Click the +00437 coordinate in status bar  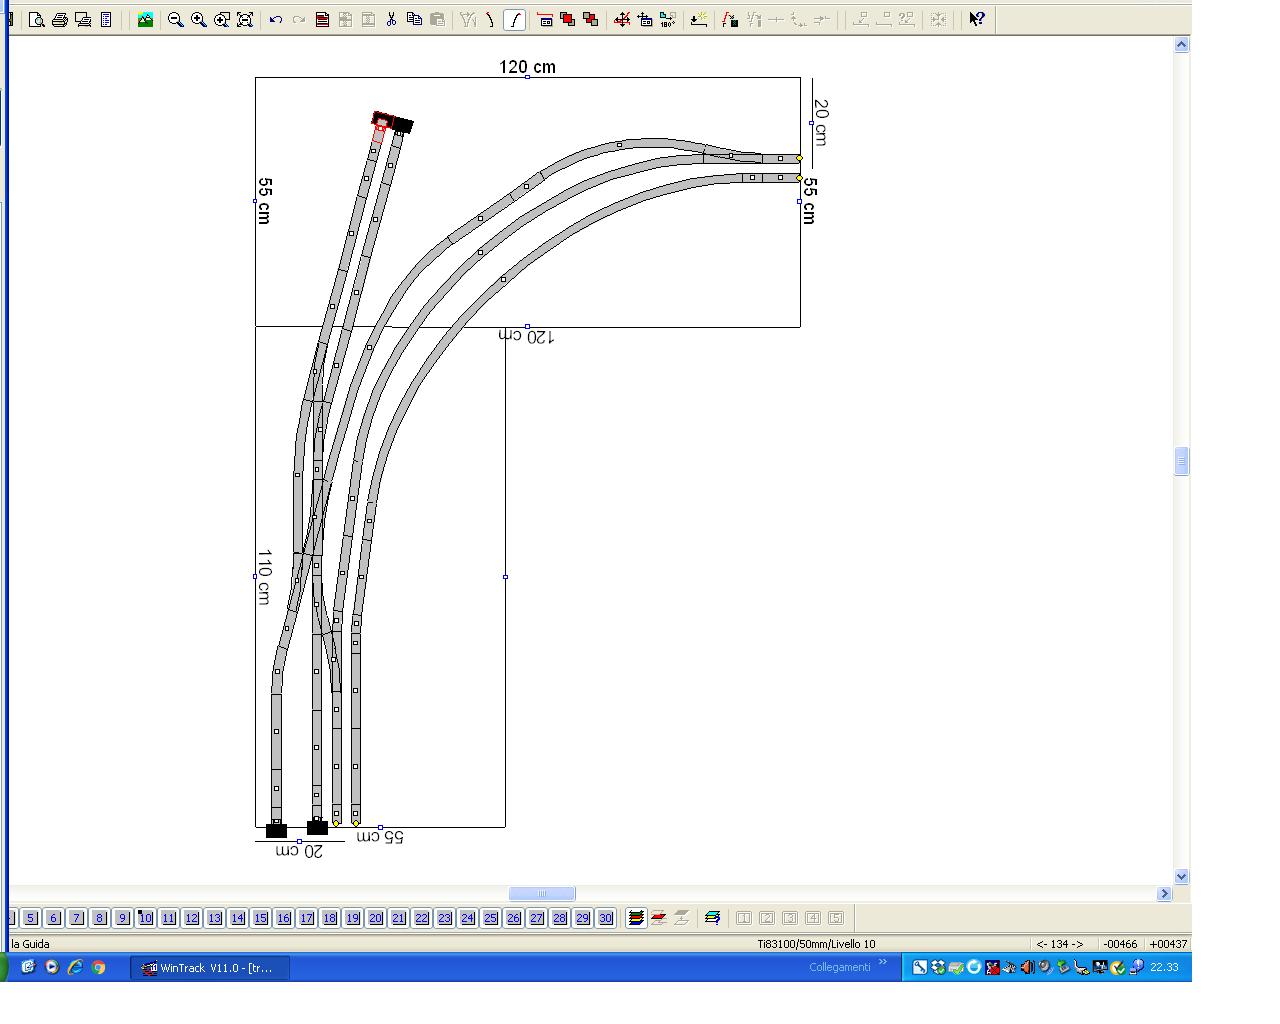pyautogui.click(x=1168, y=944)
